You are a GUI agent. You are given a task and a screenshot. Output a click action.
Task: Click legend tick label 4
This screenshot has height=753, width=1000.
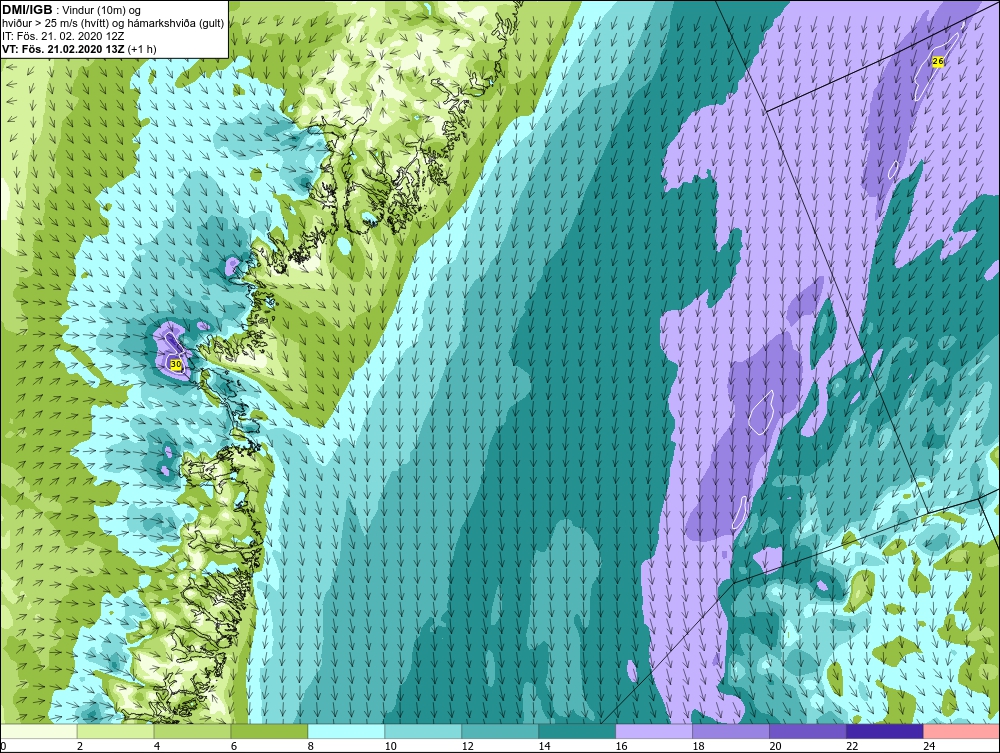(157, 746)
